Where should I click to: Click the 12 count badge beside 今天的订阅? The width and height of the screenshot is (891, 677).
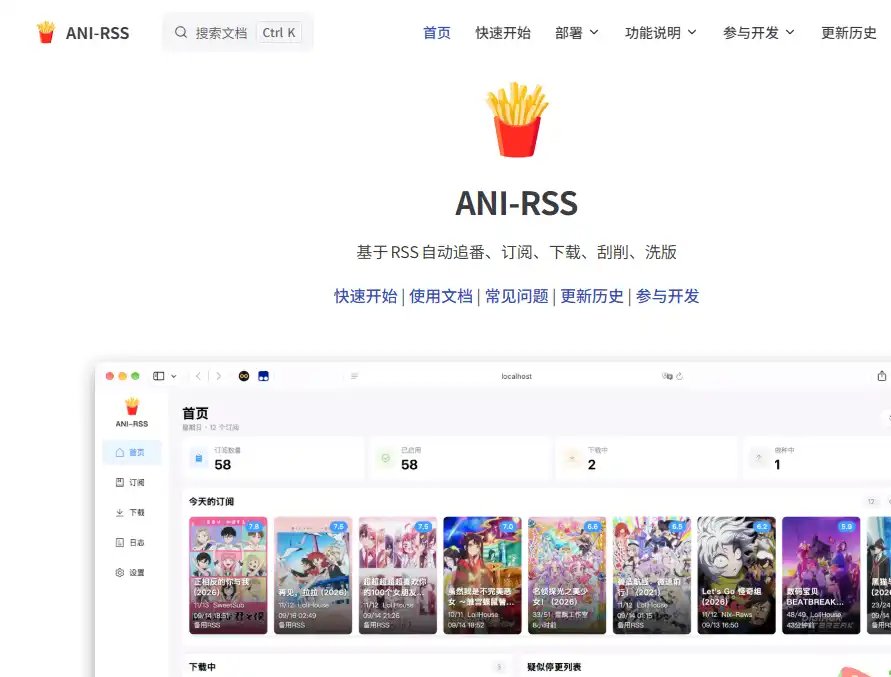pyautogui.click(x=871, y=501)
